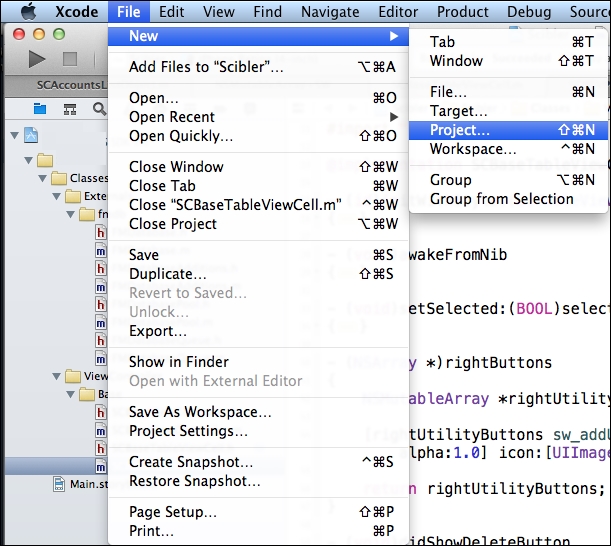Select Open… in File menu
The image size is (611, 546).
click(x=258, y=98)
